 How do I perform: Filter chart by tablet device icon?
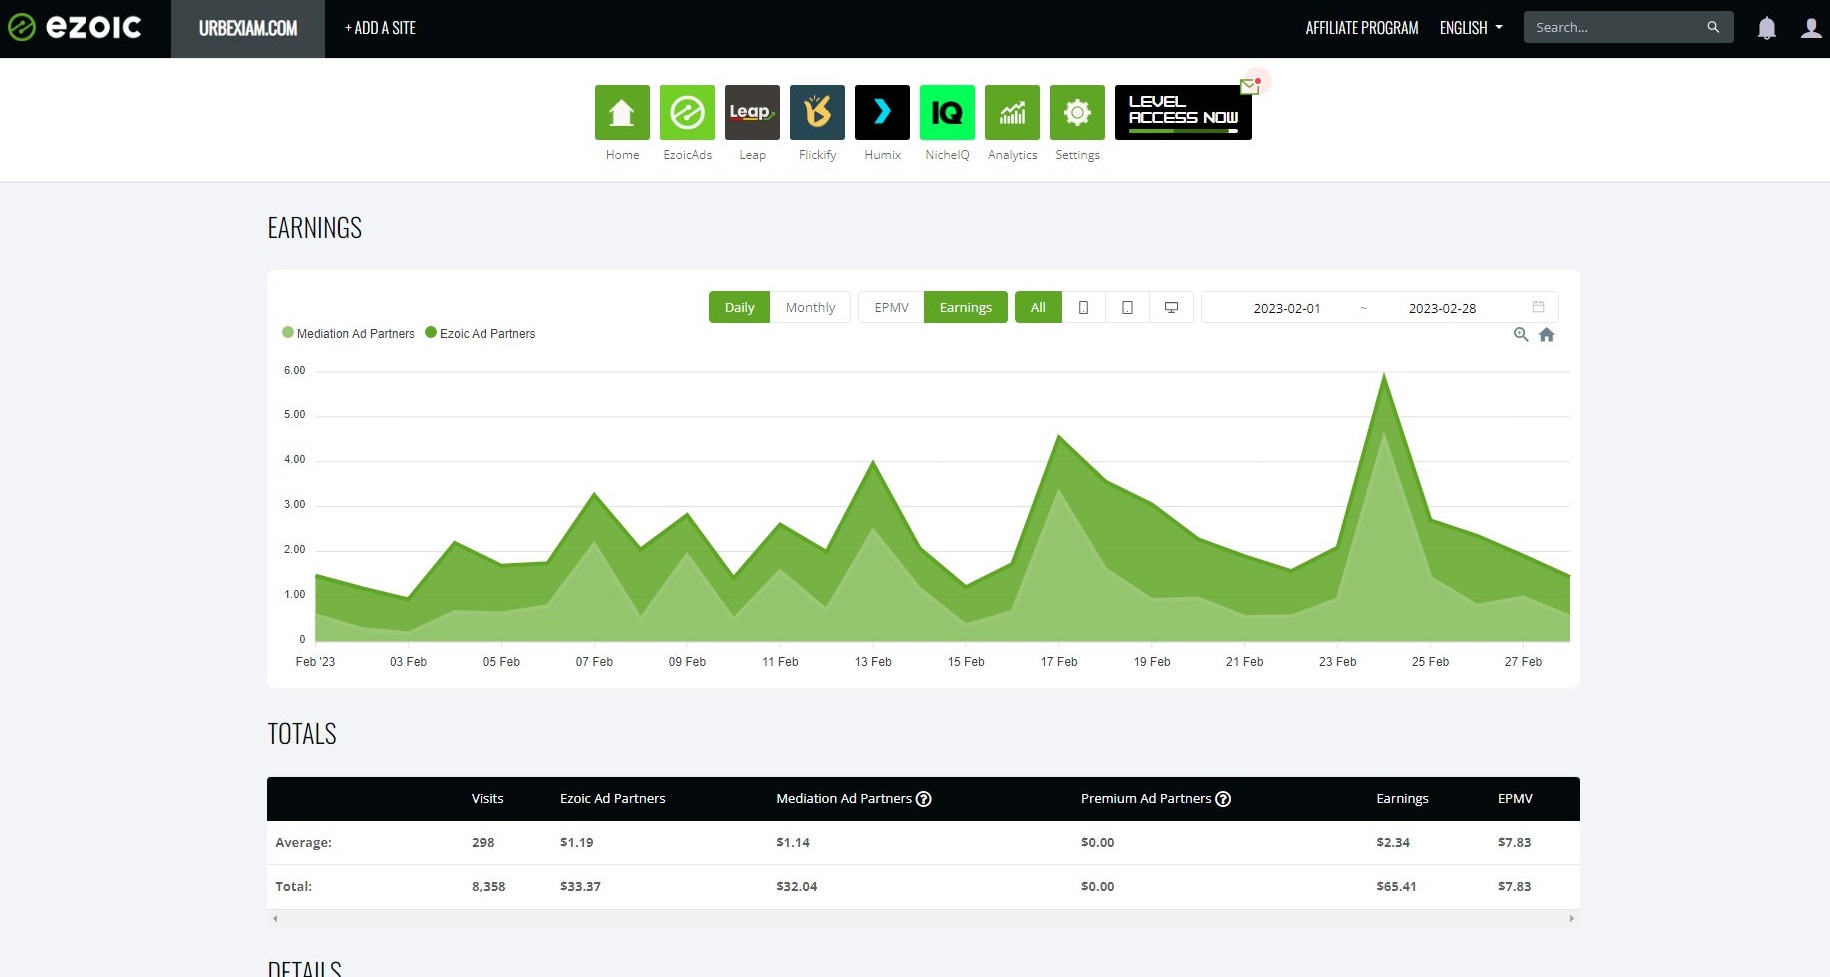coord(1127,307)
